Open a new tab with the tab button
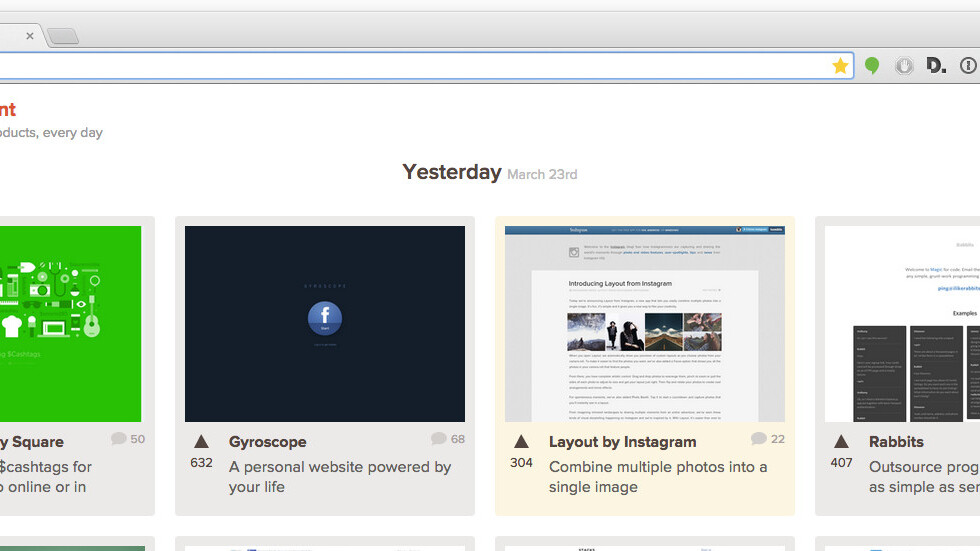This screenshot has height=551, width=980. [62, 37]
